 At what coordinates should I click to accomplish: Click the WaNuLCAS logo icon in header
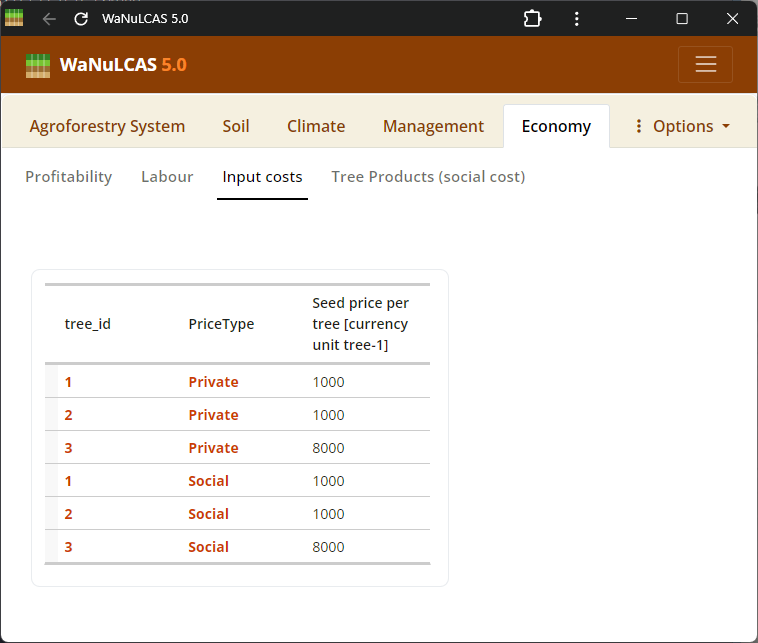[37, 65]
